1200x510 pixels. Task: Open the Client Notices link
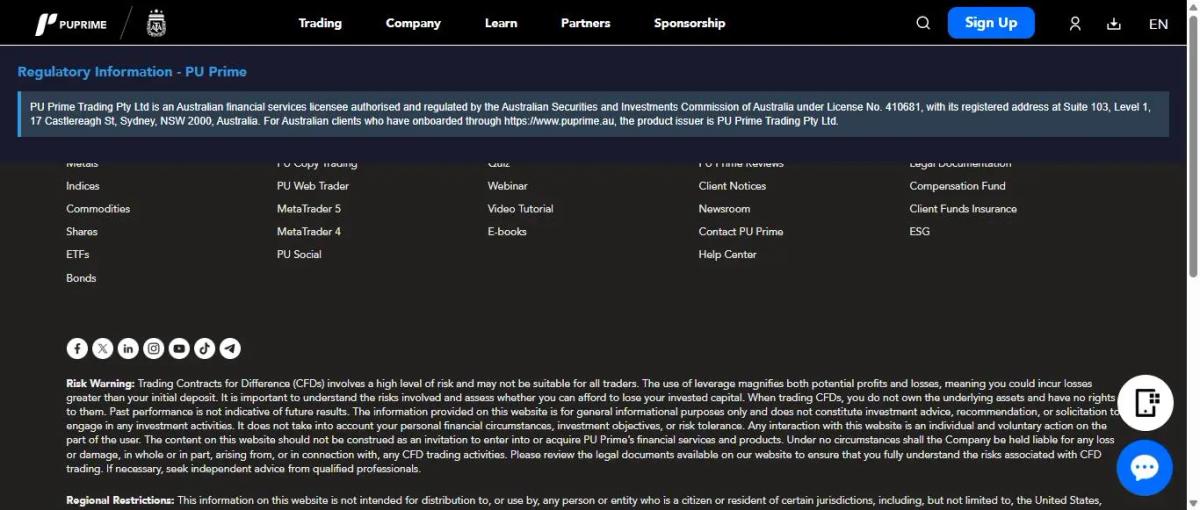[x=732, y=186]
